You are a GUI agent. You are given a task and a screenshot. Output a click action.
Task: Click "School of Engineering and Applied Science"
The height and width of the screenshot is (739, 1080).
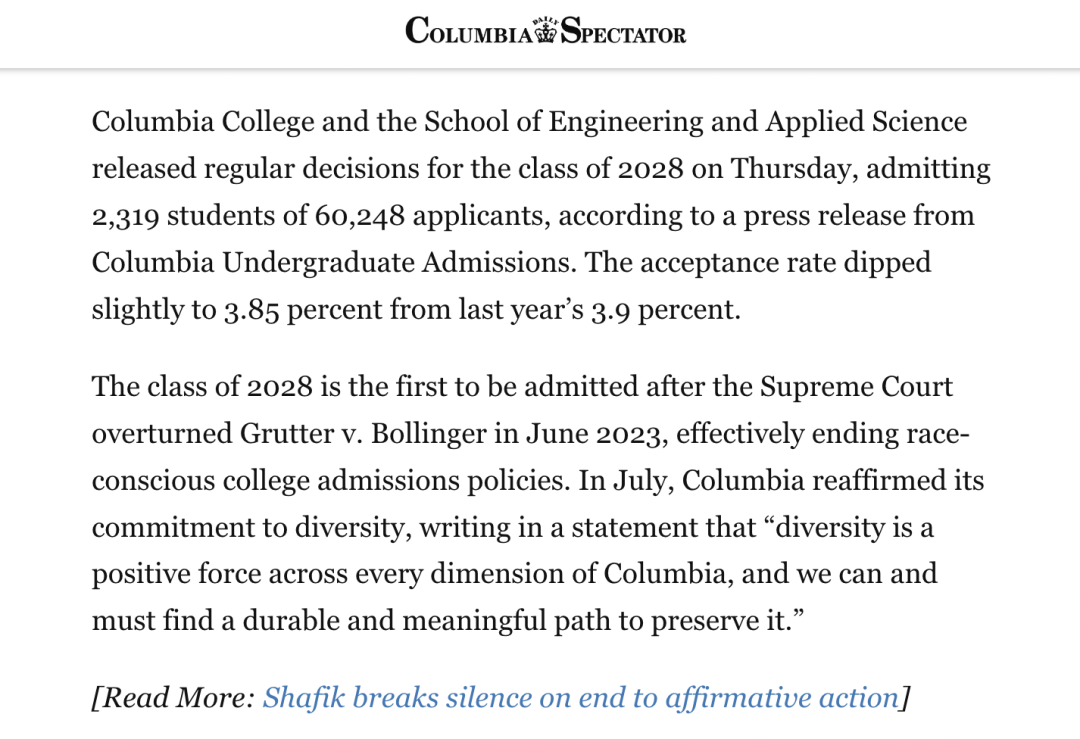(696, 122)
